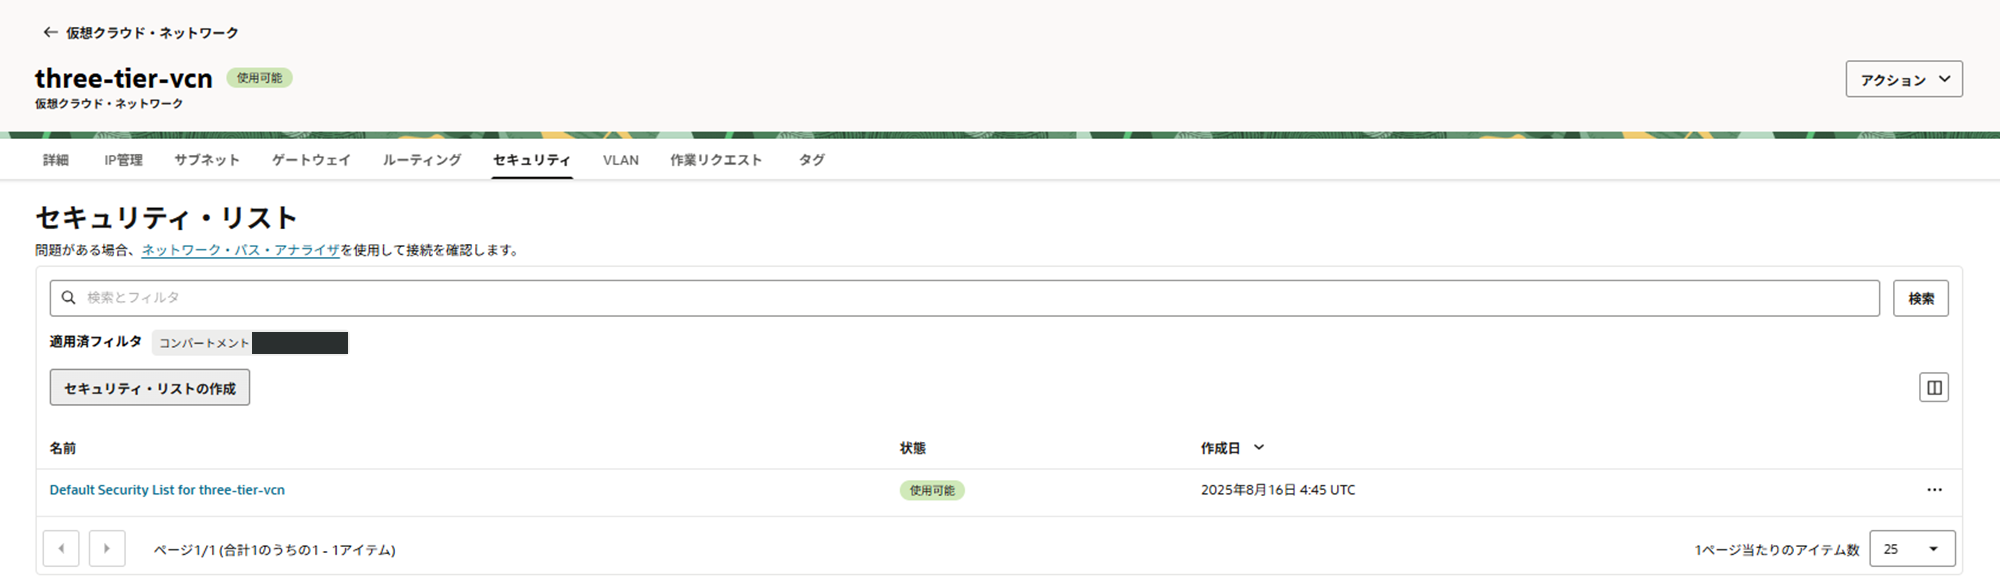
Task: Click the 検索 button
Action: click(x=1921, y=298)
